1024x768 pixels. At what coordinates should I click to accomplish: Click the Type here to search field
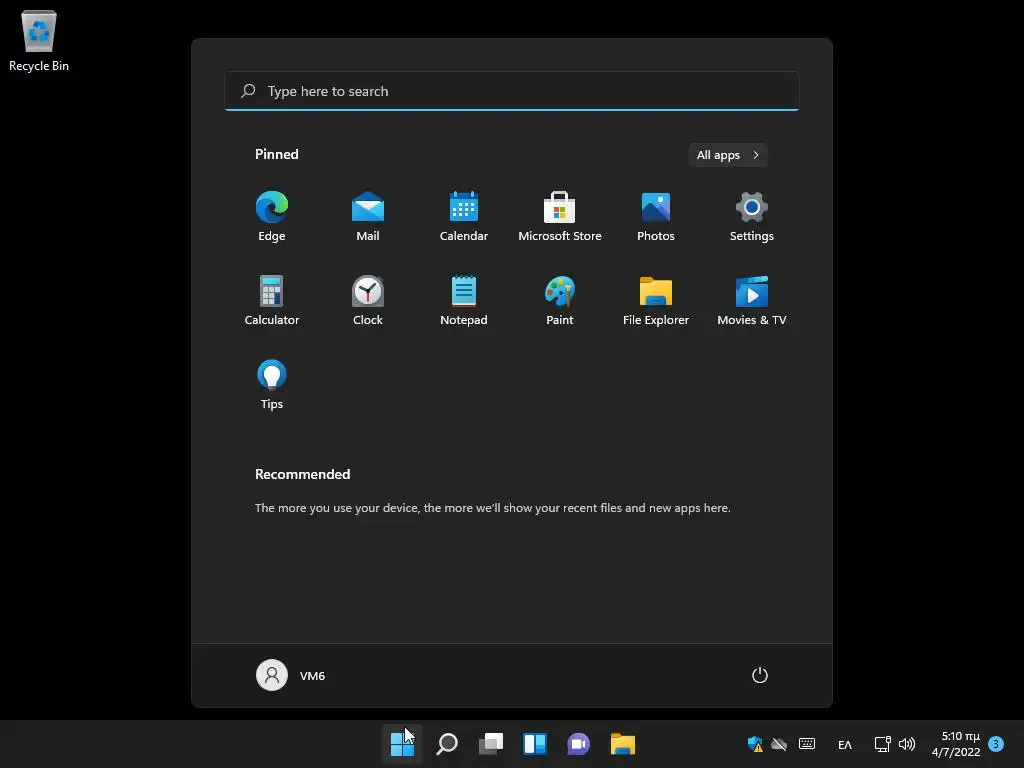tap(512, 91)
